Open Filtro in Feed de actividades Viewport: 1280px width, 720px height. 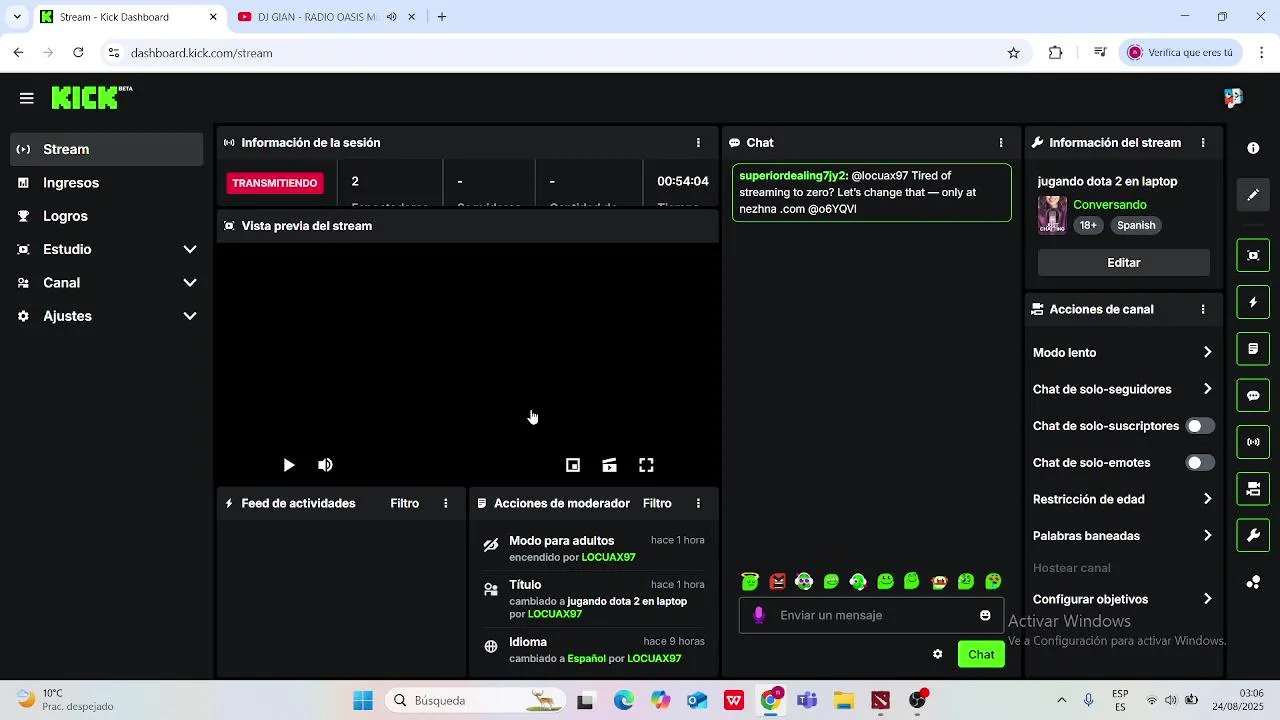(405, 503)
